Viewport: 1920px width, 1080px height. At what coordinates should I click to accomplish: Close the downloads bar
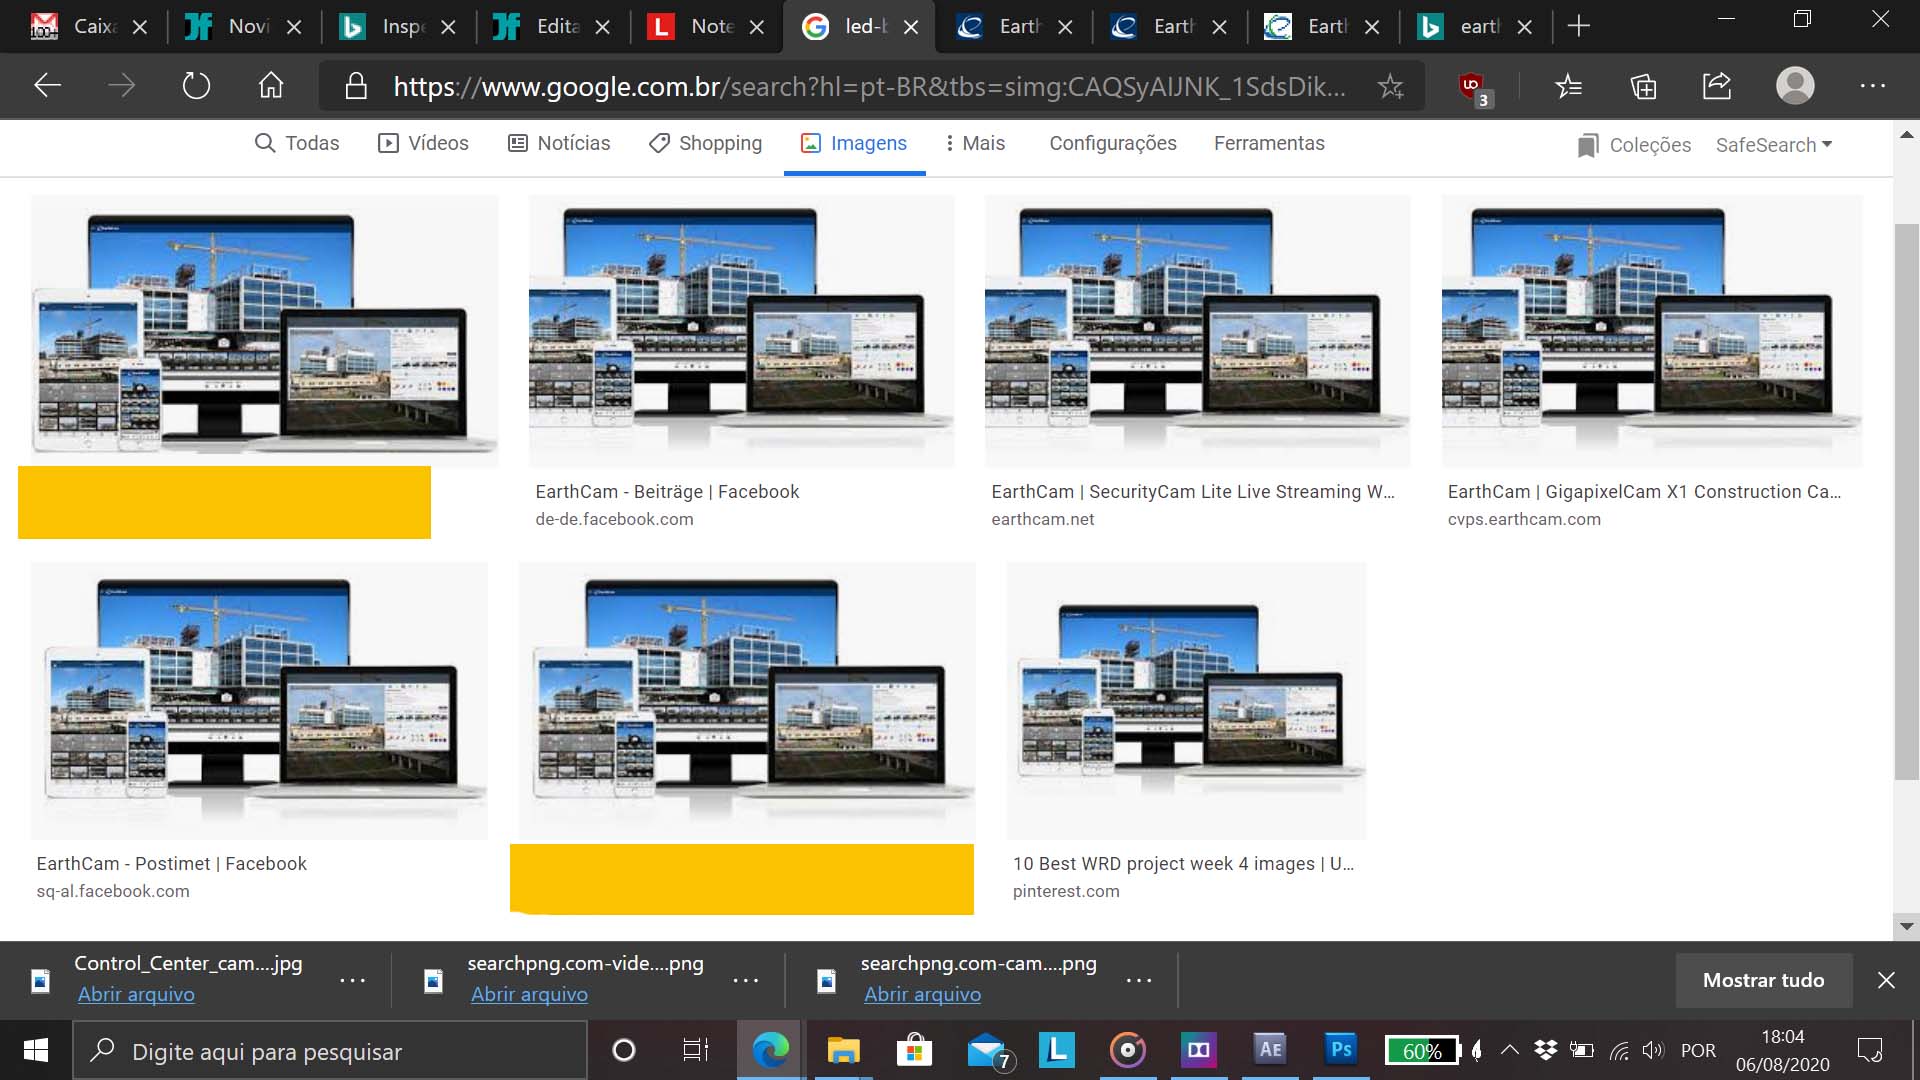pyautogui.click(x=1886, y=981)
